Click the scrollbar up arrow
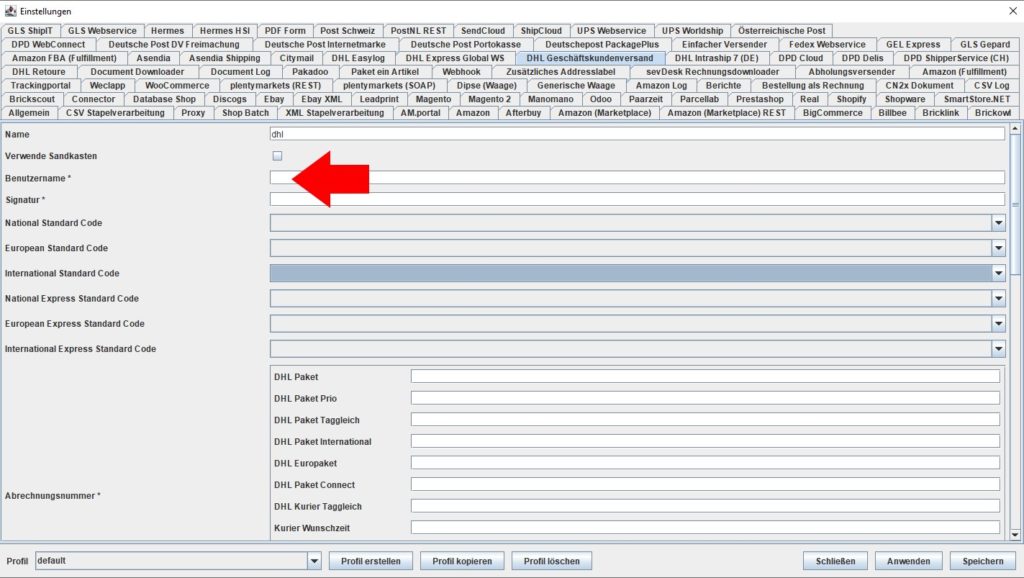Screen dimensions: 1024x578 (x=1015, y=129)
